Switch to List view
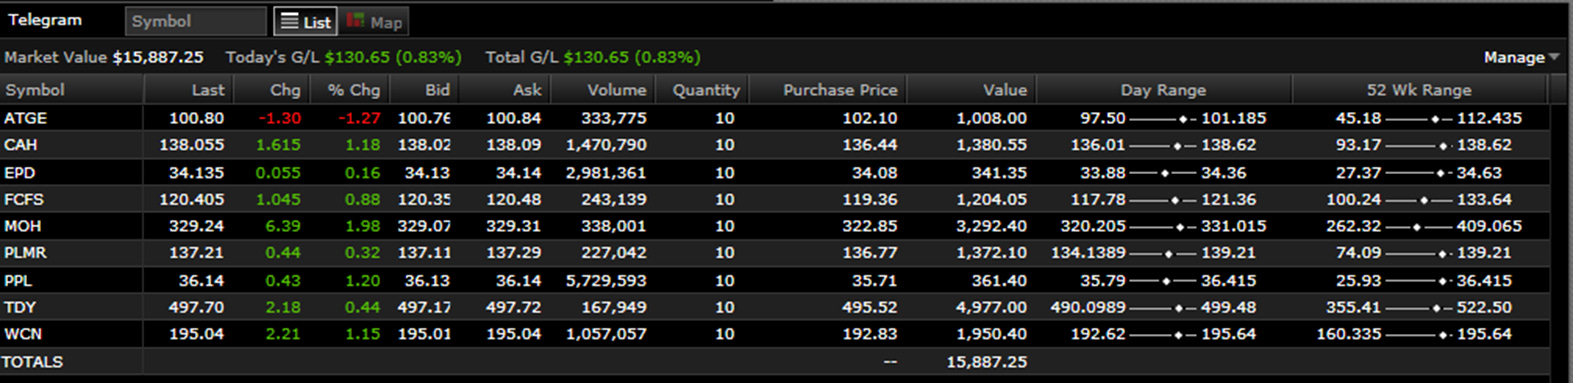The image size is (1573, 383). tap(305, 22)
